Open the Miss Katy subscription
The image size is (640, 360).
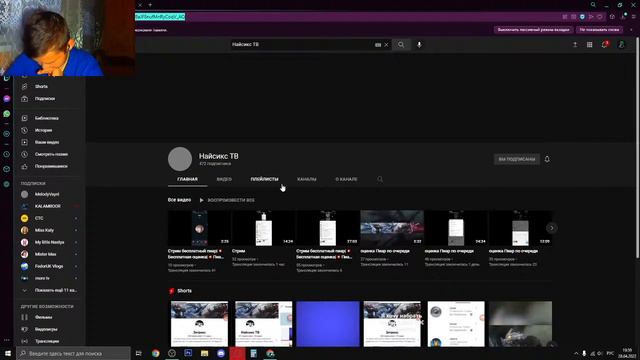[x=44, y=230]
